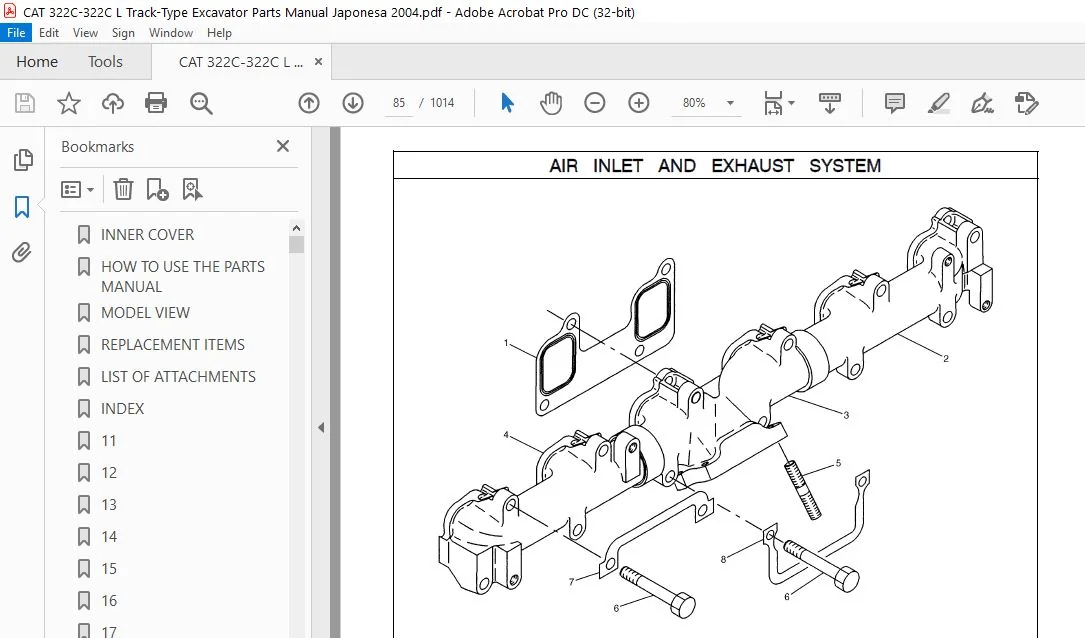Jump to bookmark 11
The height and width of the screenshot is (638, 1085).
pyautogui.click(x=109, y=441)
